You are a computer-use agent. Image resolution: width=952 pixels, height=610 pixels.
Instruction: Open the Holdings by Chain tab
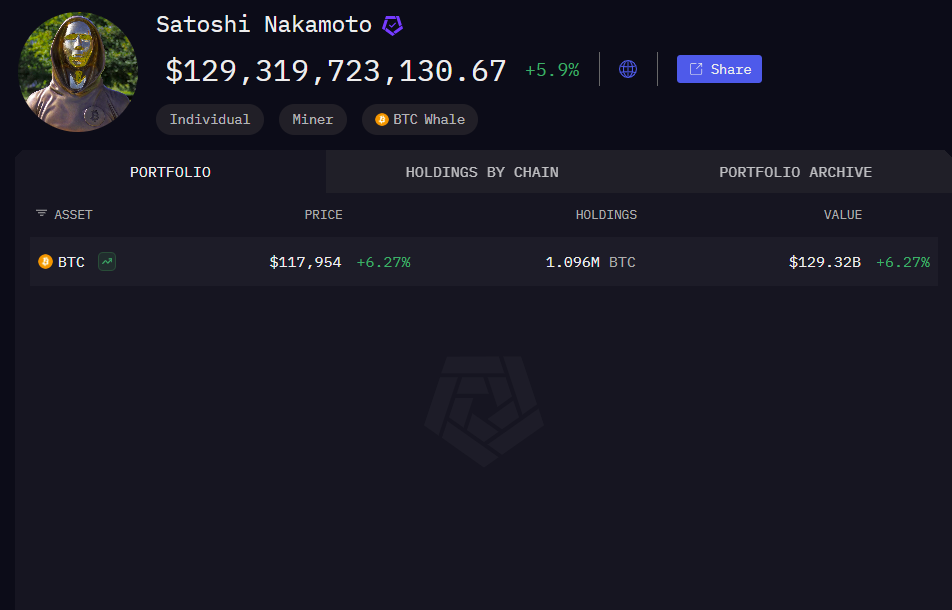(x=482, y=172)
